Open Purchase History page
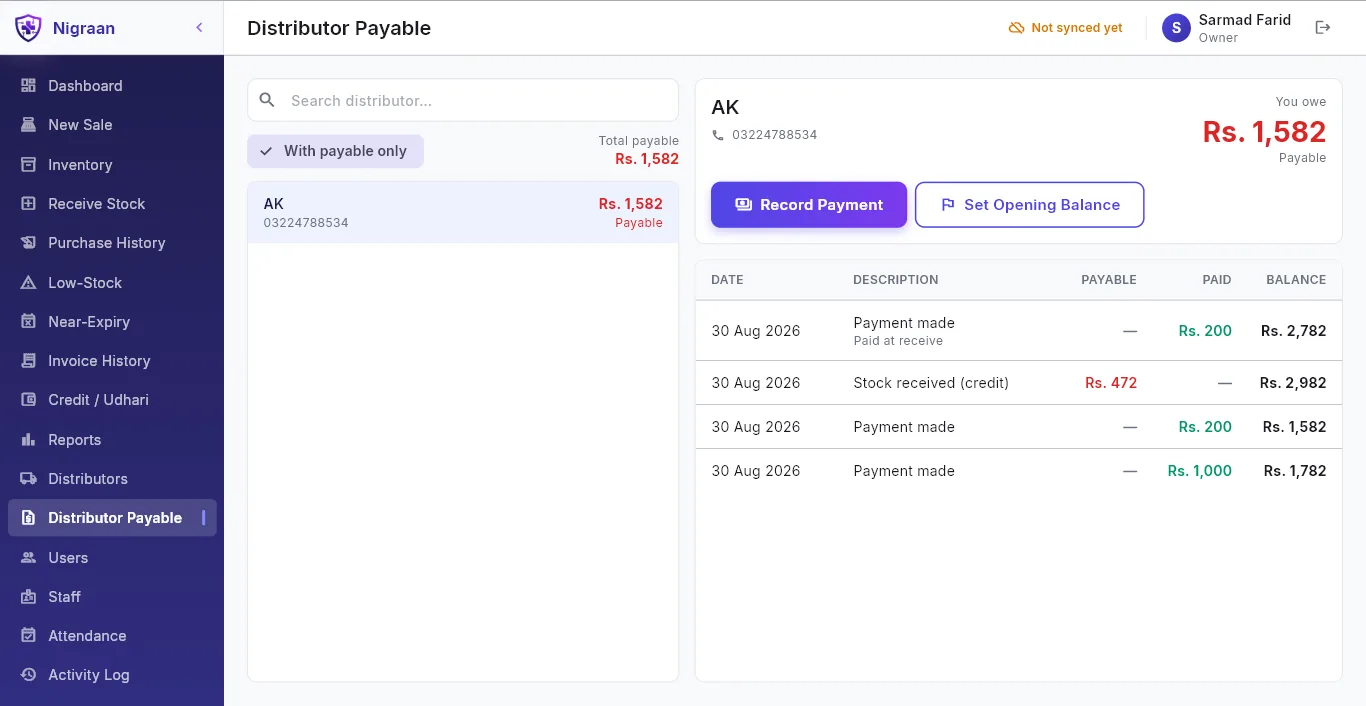 [112, 243]
